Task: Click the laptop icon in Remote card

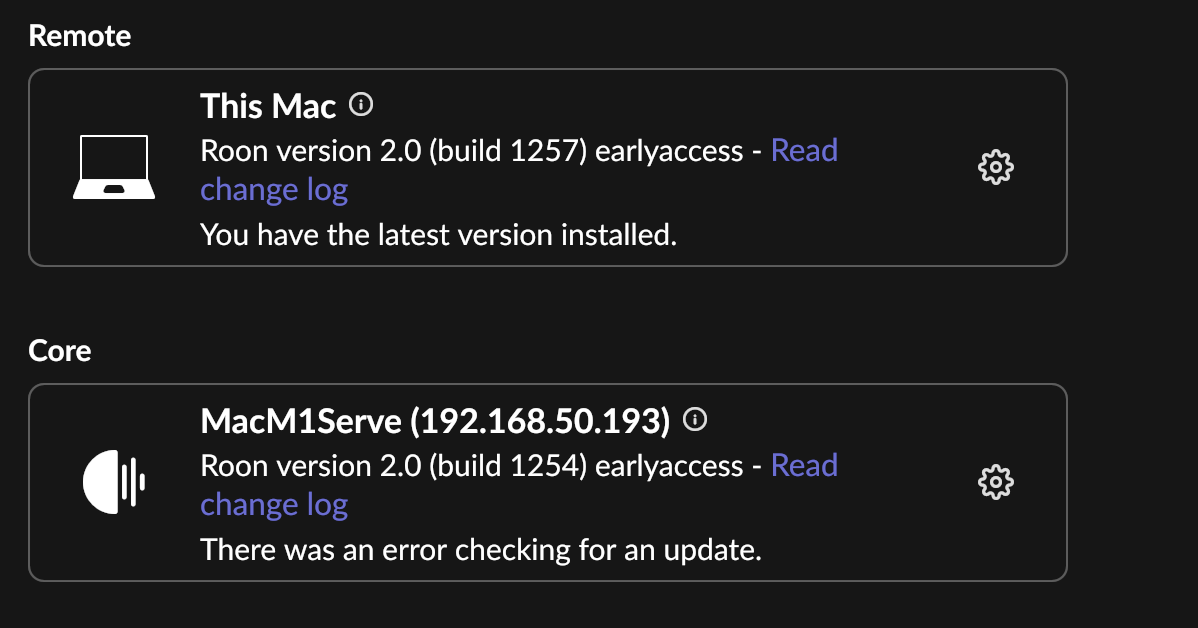Action: [x=114, y=167]
